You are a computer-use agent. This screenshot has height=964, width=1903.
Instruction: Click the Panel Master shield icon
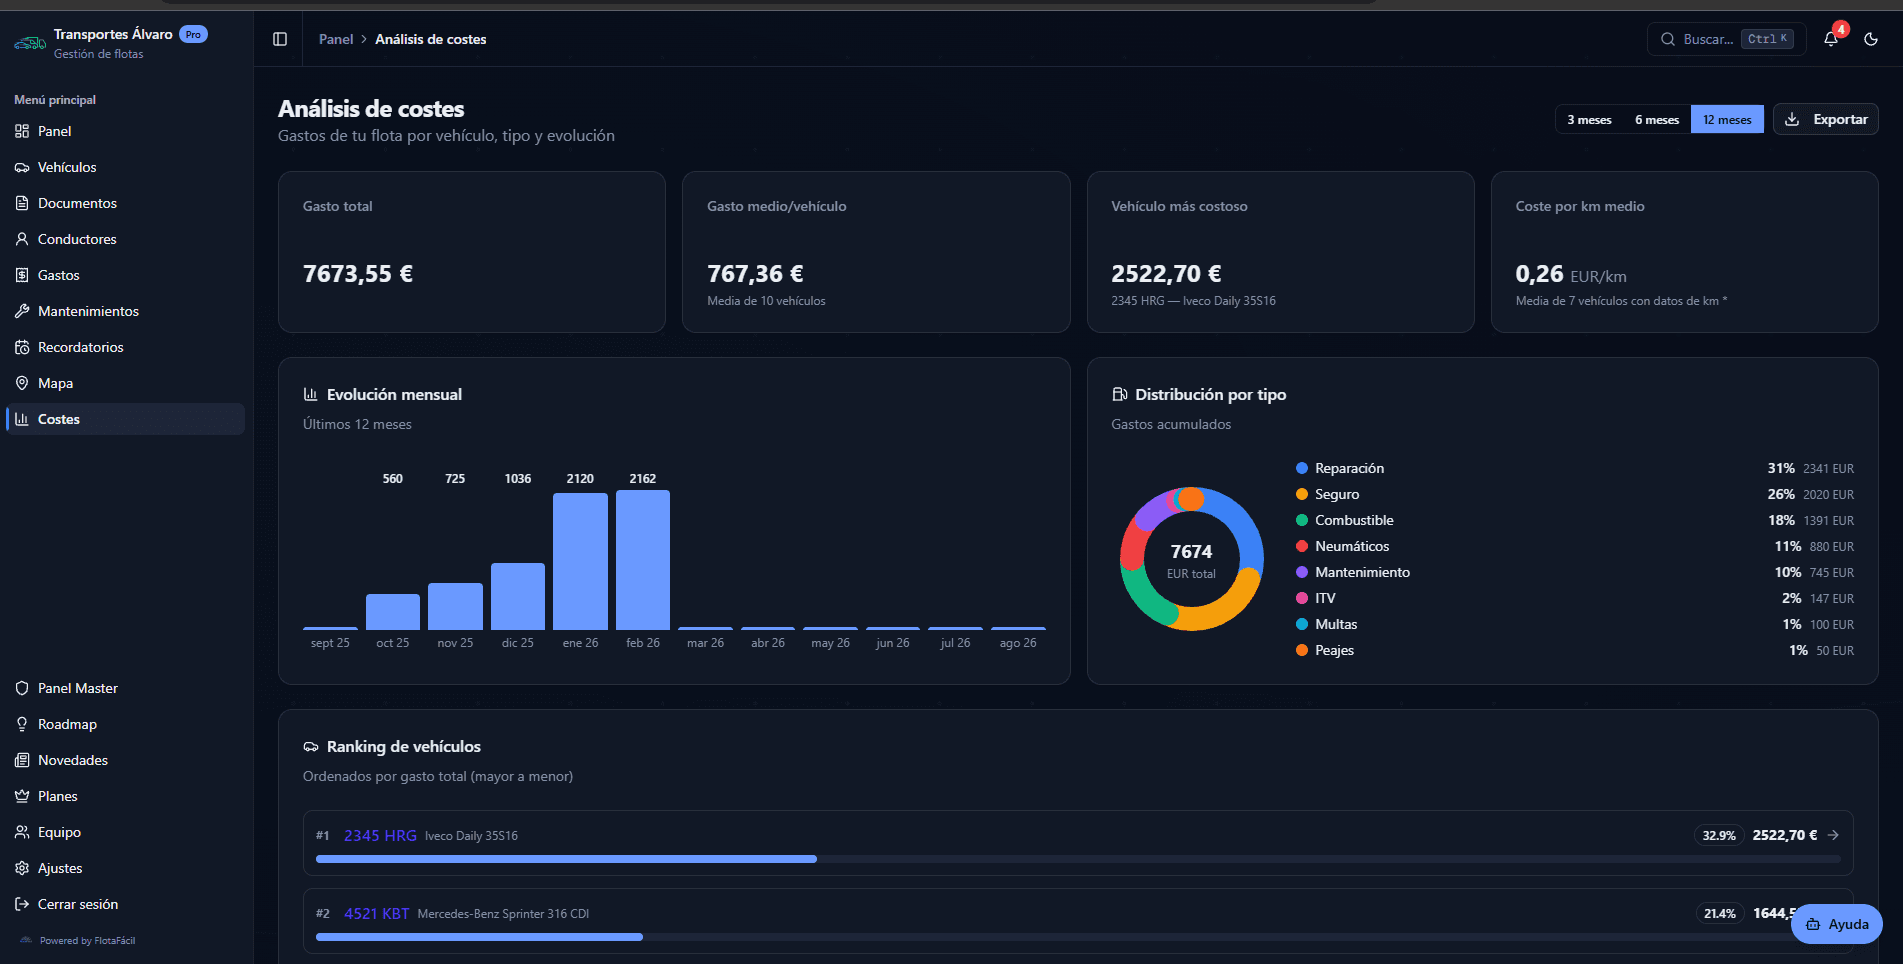click(x=22, y=688)
